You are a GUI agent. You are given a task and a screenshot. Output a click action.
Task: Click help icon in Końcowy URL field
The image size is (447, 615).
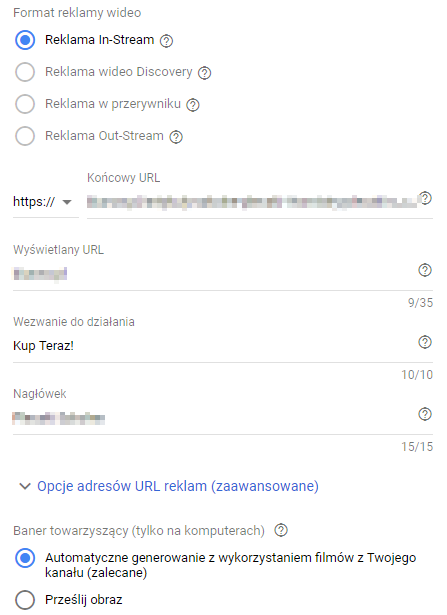point(425,198)
